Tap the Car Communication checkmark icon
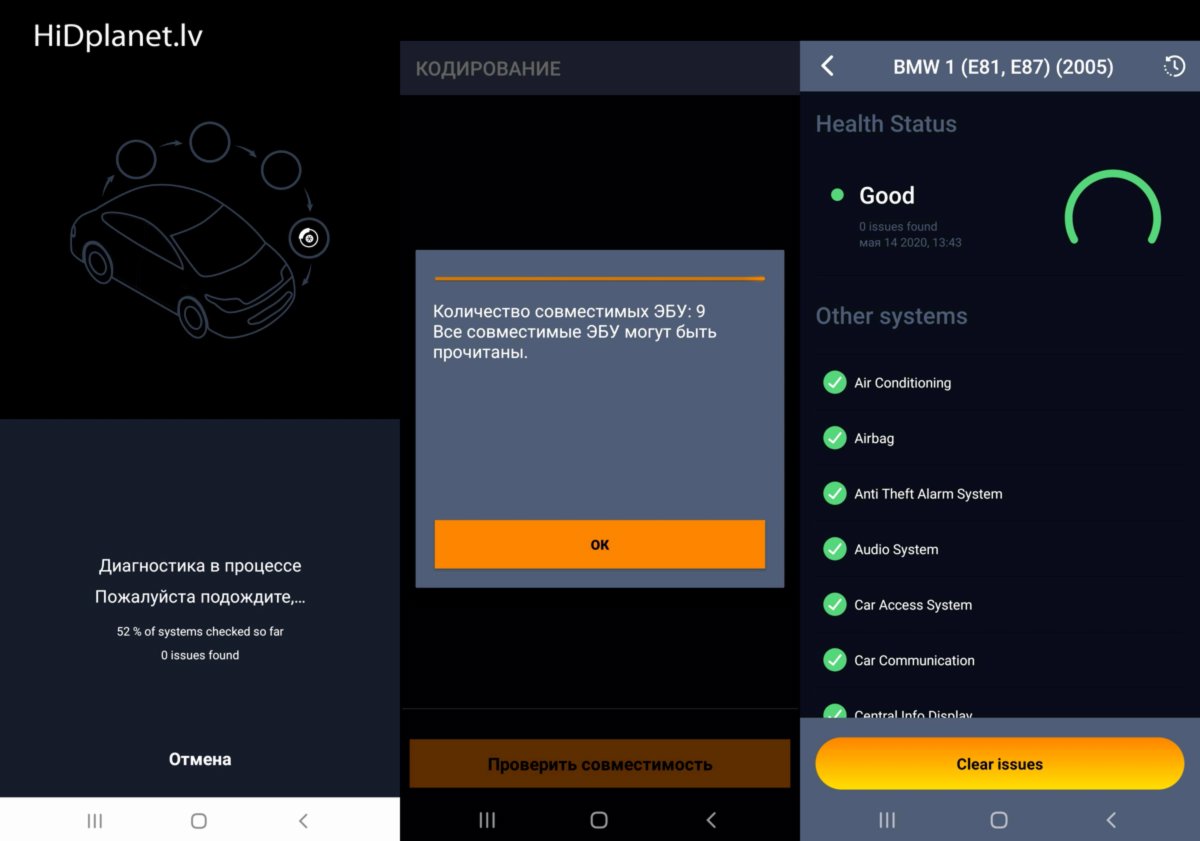Viewport: 1200px width, 841px height. point(834,660)
